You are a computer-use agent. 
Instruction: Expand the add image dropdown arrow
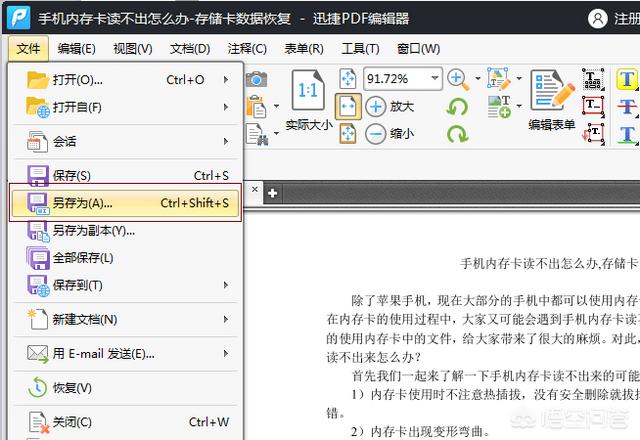coord(519,106)
